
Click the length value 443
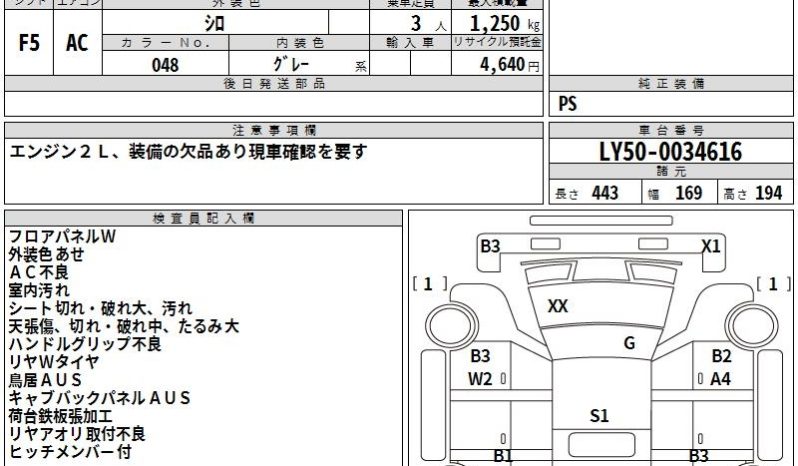tap(605, 193)
